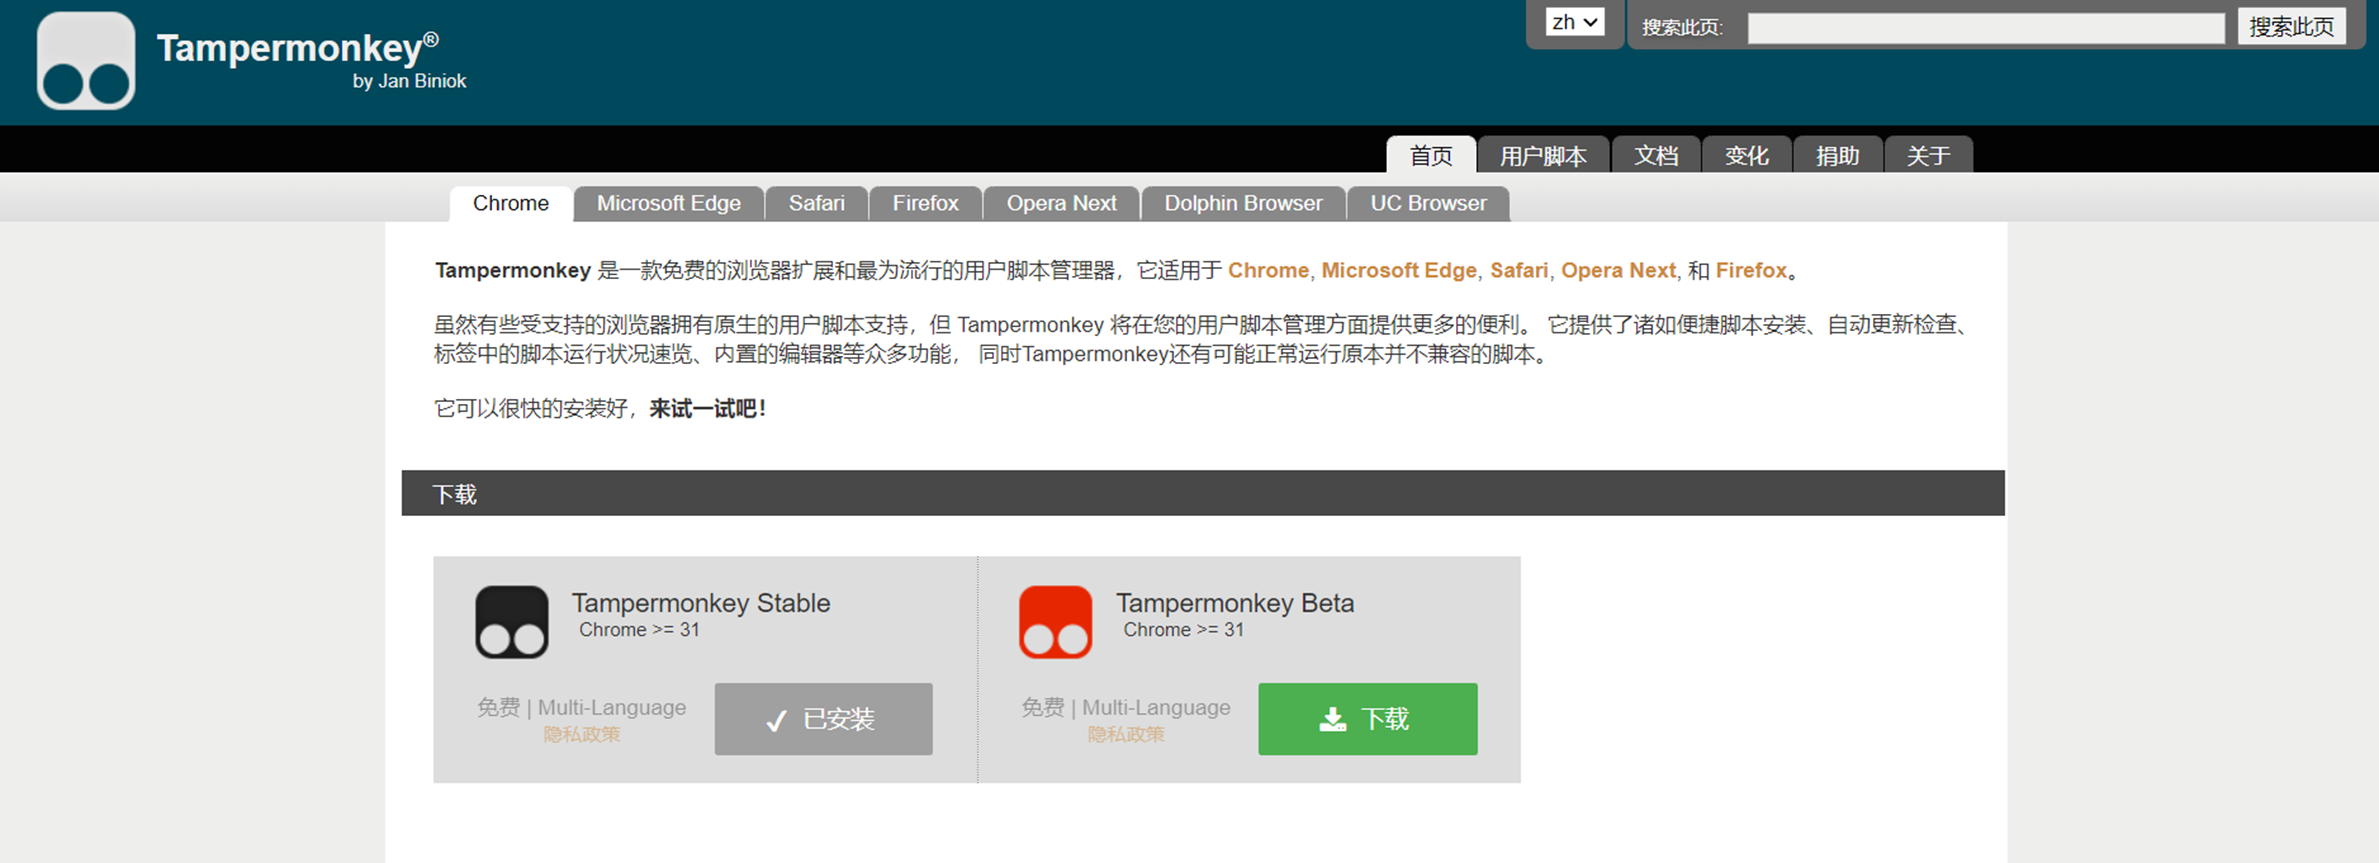
Task: Switch to the 变化 changelog tab
Action: click(x=1746, y=156)
